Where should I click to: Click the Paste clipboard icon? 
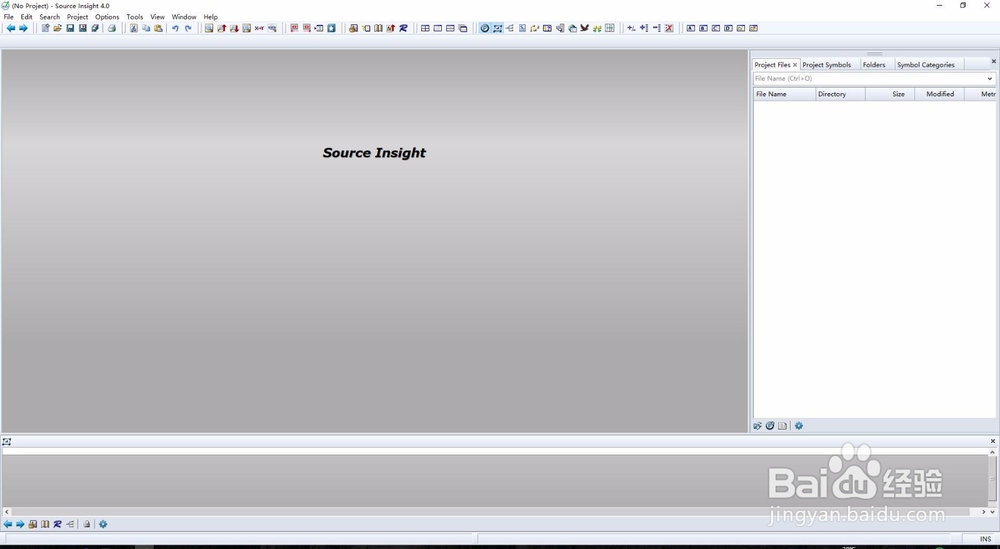[x=158, y=28]
